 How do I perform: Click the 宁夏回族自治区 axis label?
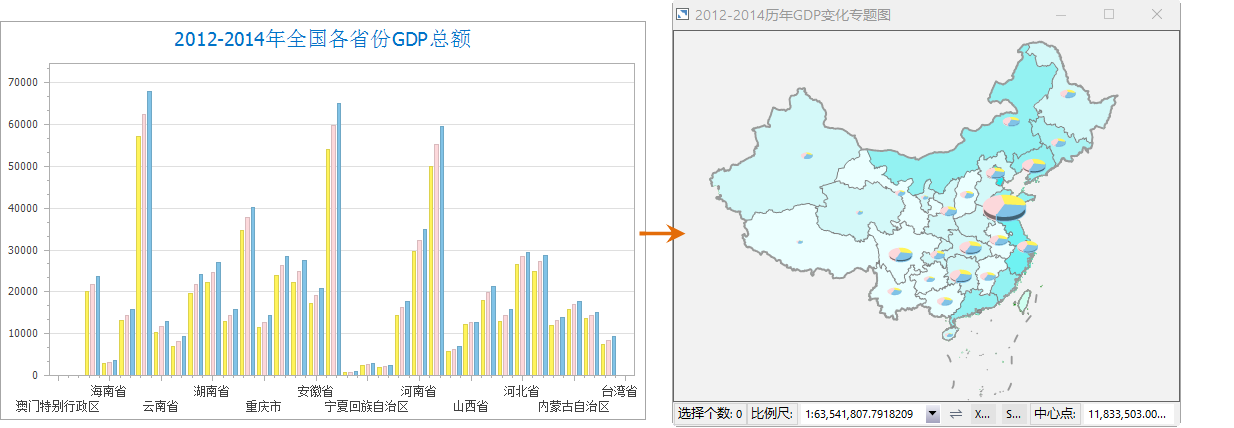[x=367, y=407]
